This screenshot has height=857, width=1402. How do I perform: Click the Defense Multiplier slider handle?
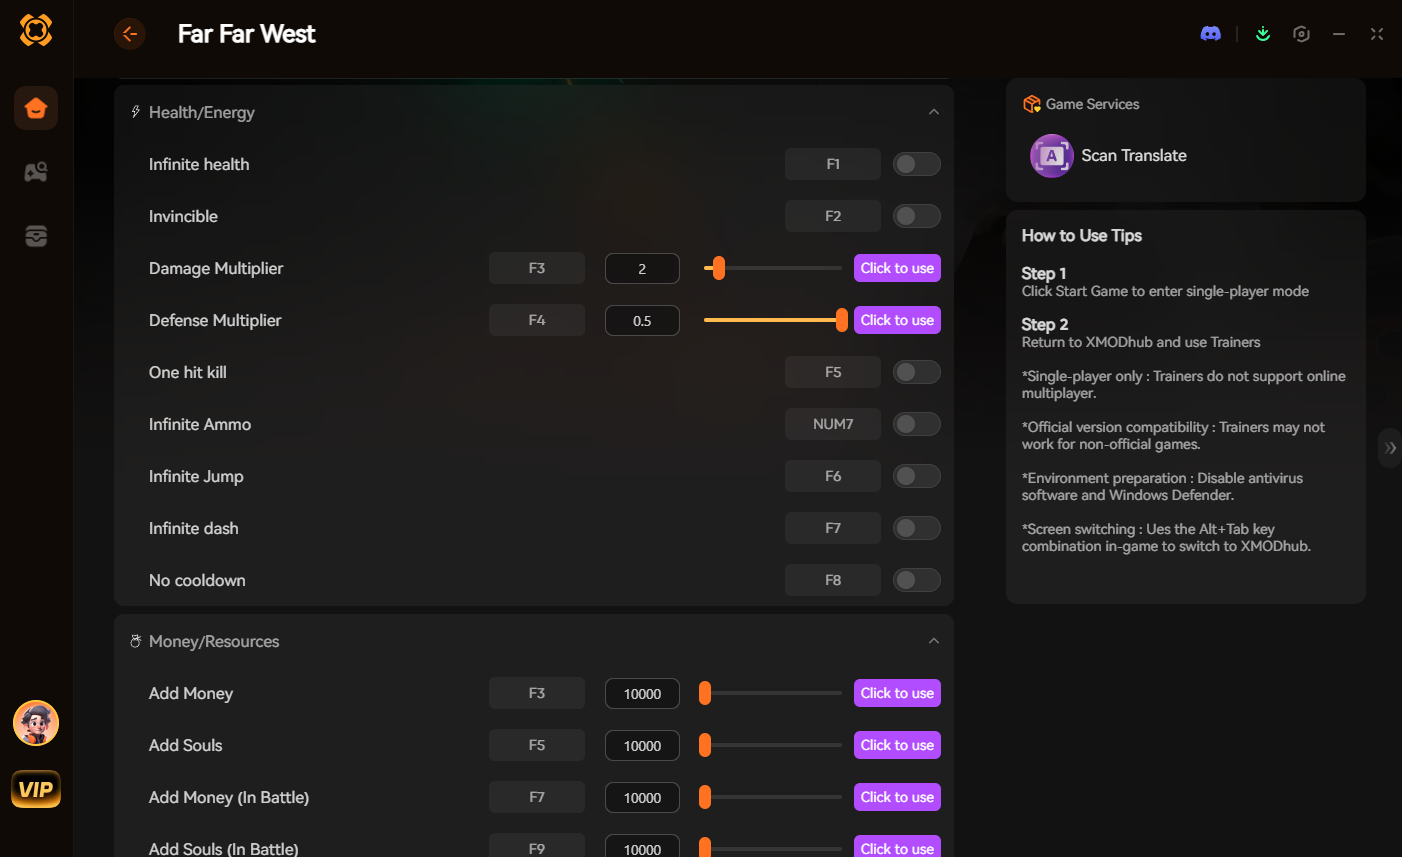(x=841, y=320)
